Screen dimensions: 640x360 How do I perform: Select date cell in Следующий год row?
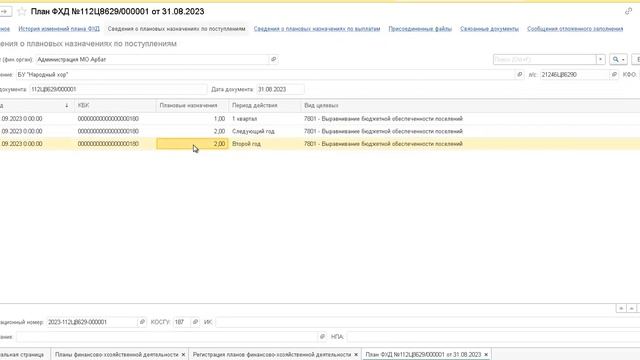click(37, 131)
